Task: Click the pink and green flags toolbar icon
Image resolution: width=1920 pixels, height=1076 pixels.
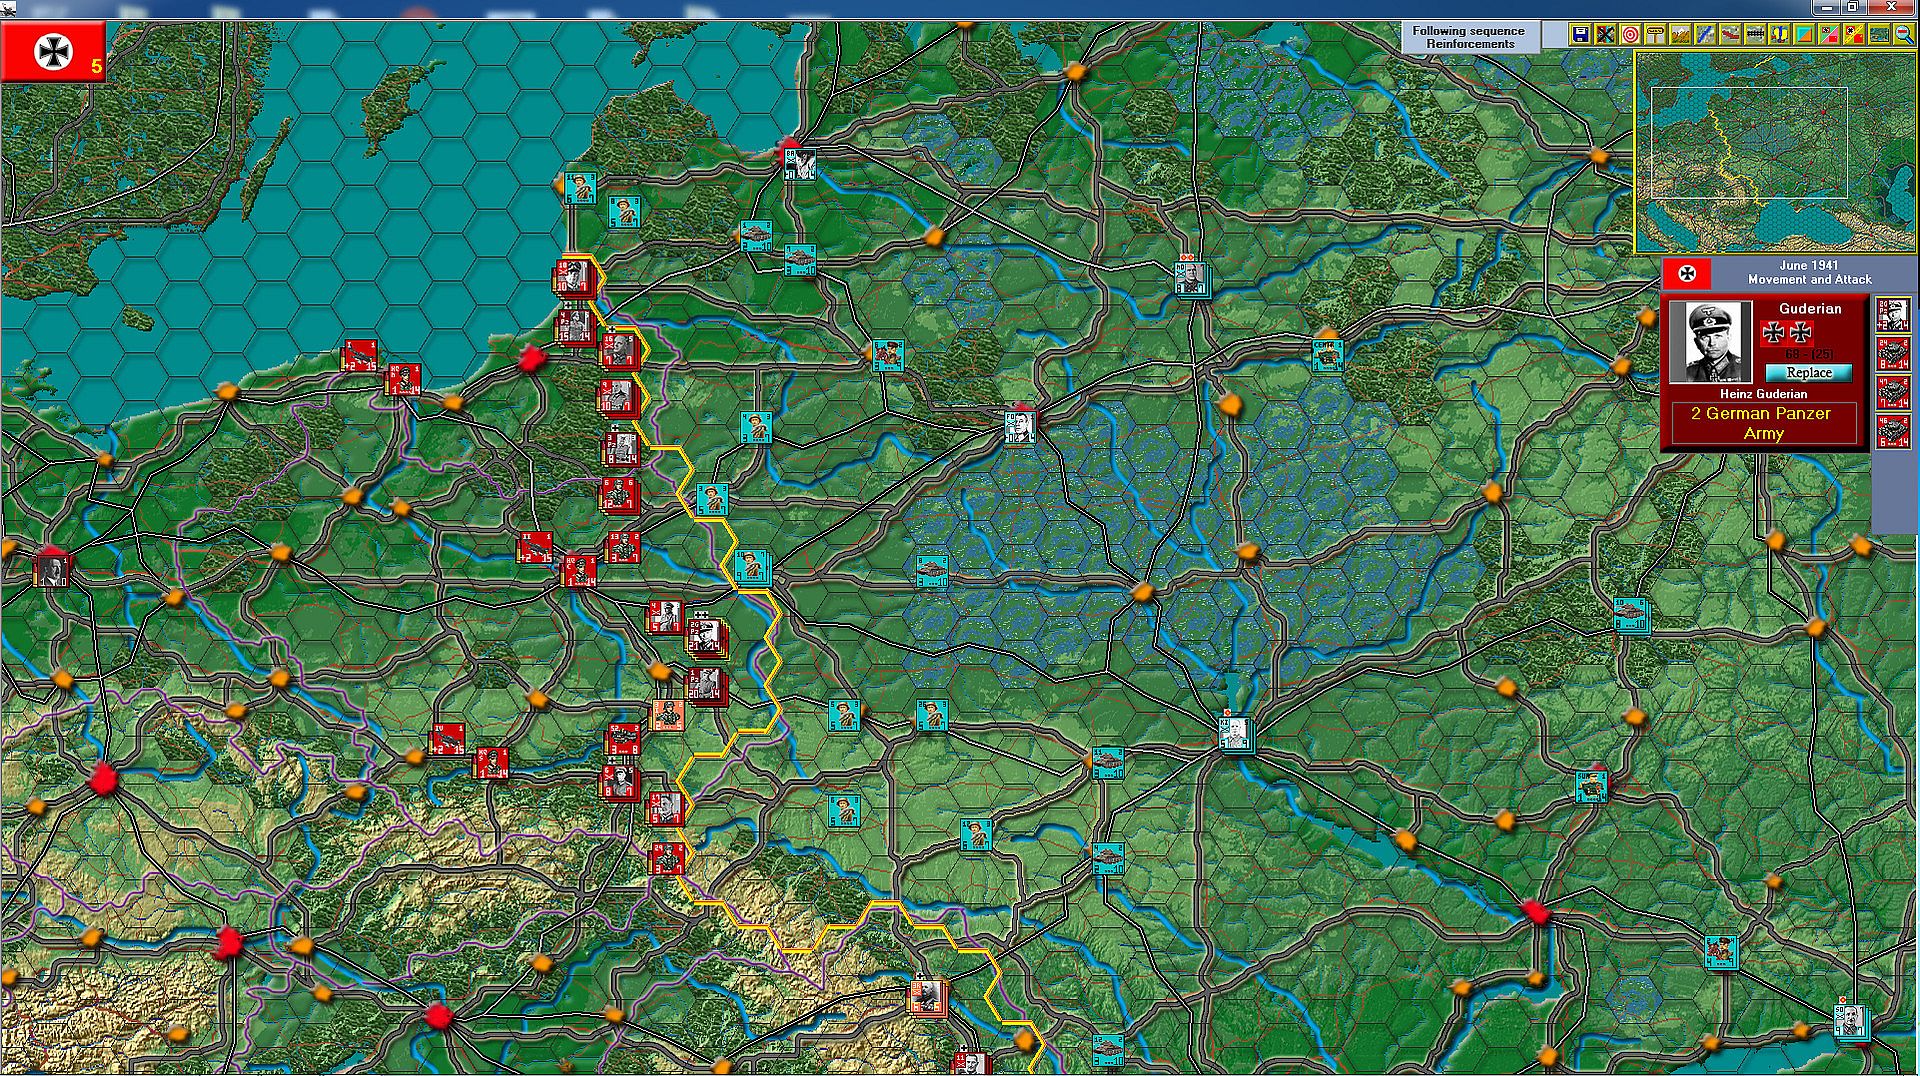Action: pyautogui.click(x=1830, y=35)
